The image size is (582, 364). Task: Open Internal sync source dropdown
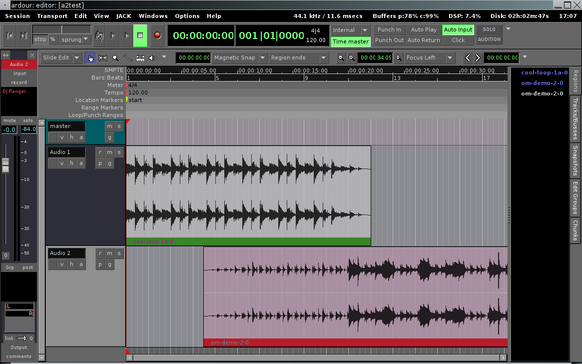pos(350,30)
